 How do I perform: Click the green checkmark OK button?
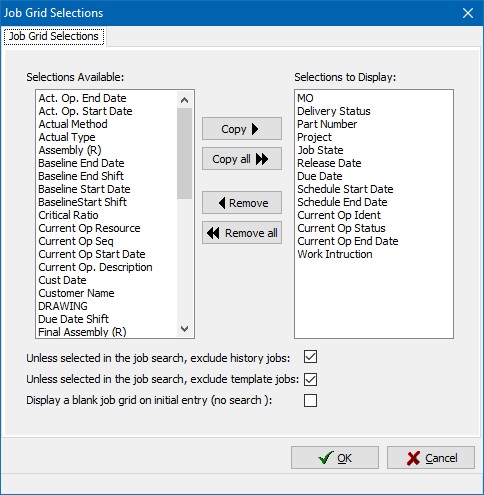click(x=335, y=458)
